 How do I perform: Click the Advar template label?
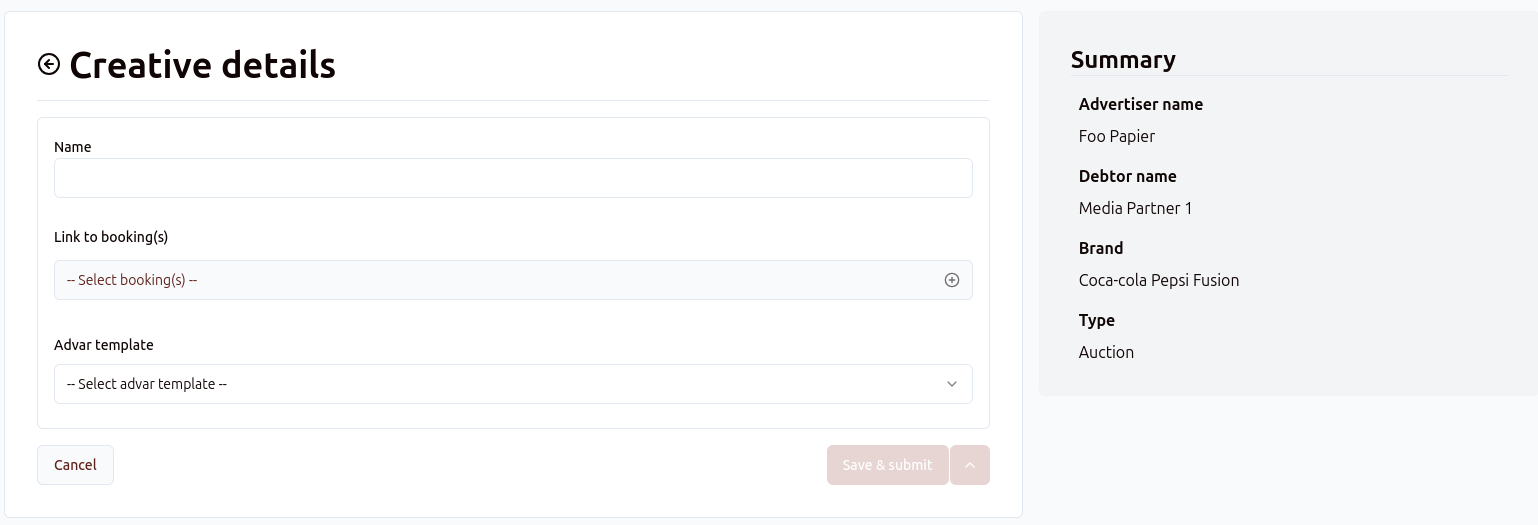[x=104, y=345]
